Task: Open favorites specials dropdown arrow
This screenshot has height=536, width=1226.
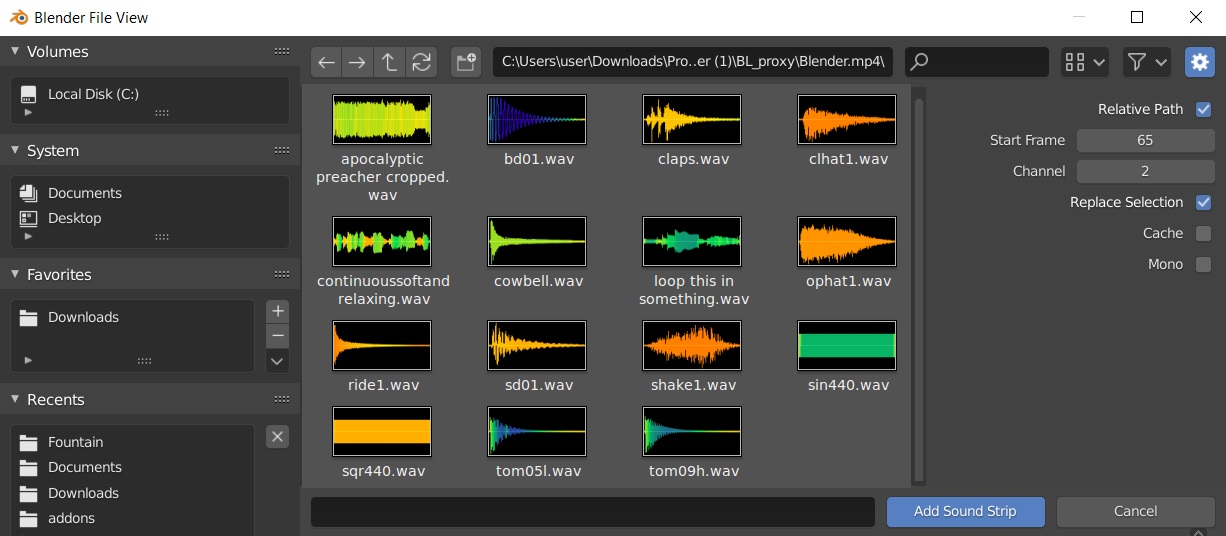Action: point(278,361)
